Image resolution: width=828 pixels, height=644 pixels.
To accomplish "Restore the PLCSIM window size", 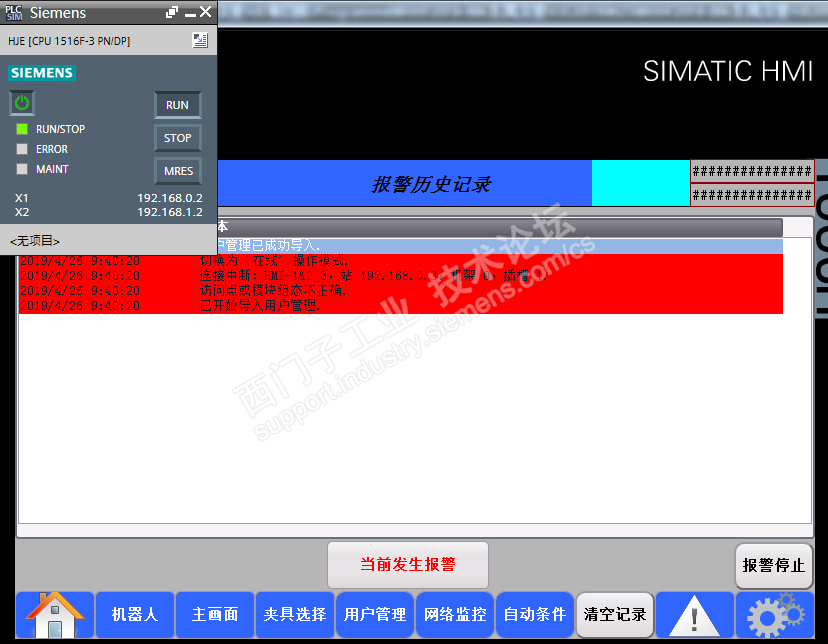I will pyautogui.click(x=172, y=13).
